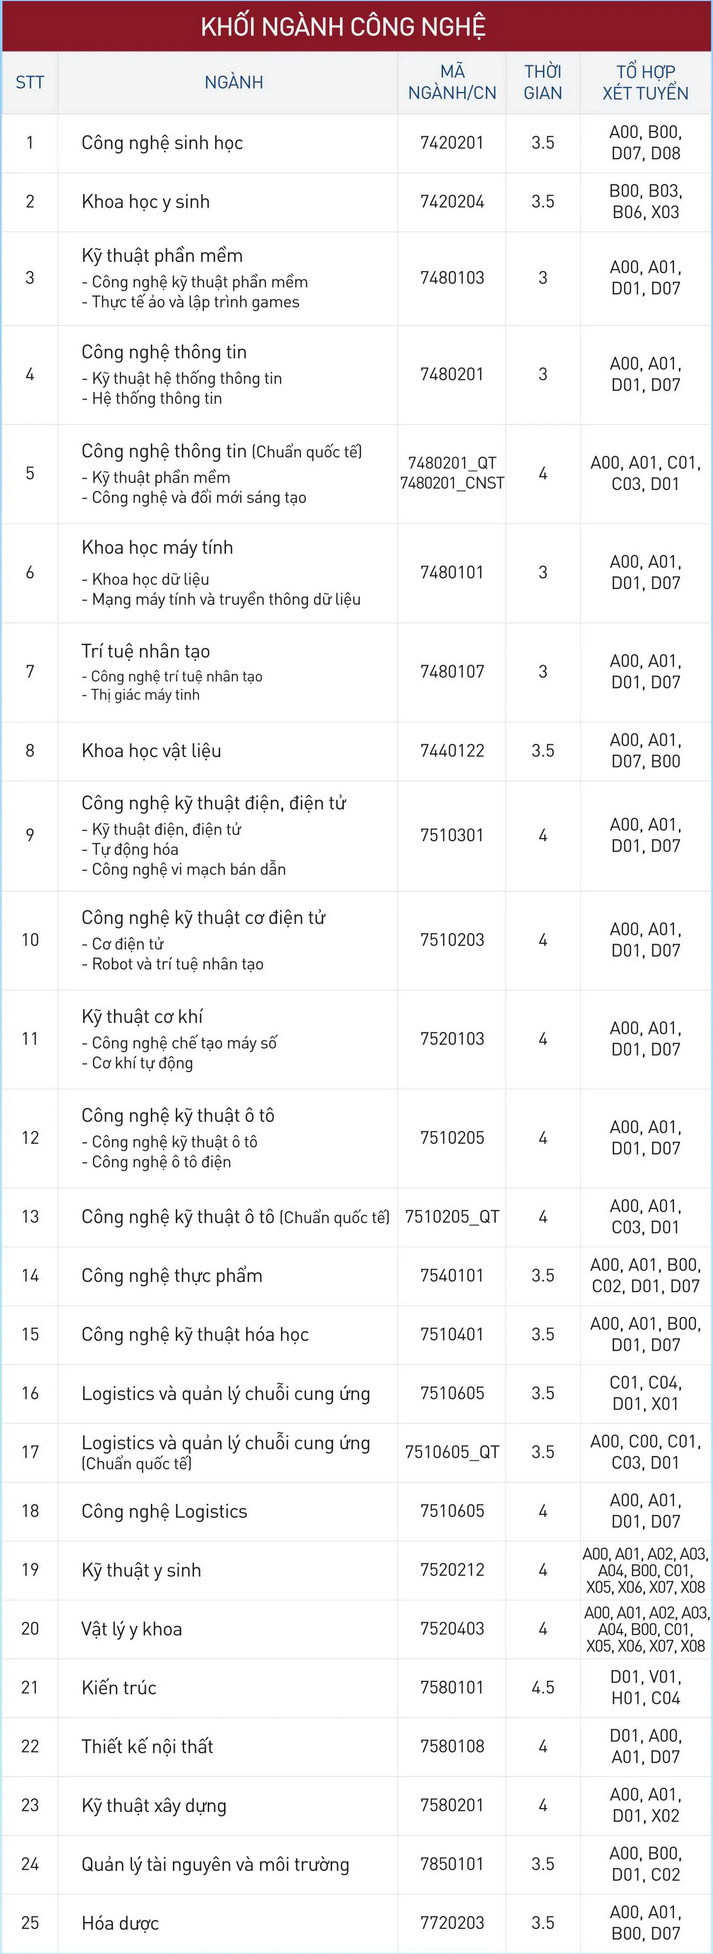This screenshot has width=713, height=1954.
Task: Click Robot và trí tuệ nhân tạo
Action: pyautogui.click(x=177, y=964)
